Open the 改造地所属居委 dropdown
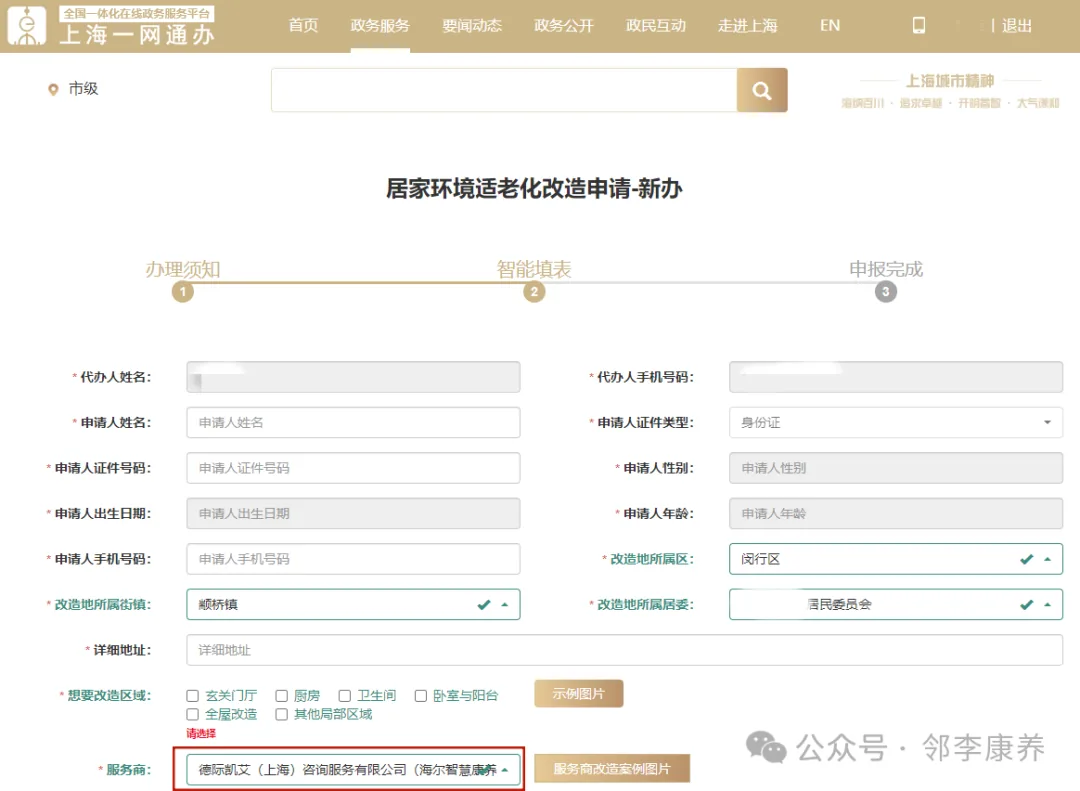The width and height of the screenshot is (1080, 791). point(895,604)
